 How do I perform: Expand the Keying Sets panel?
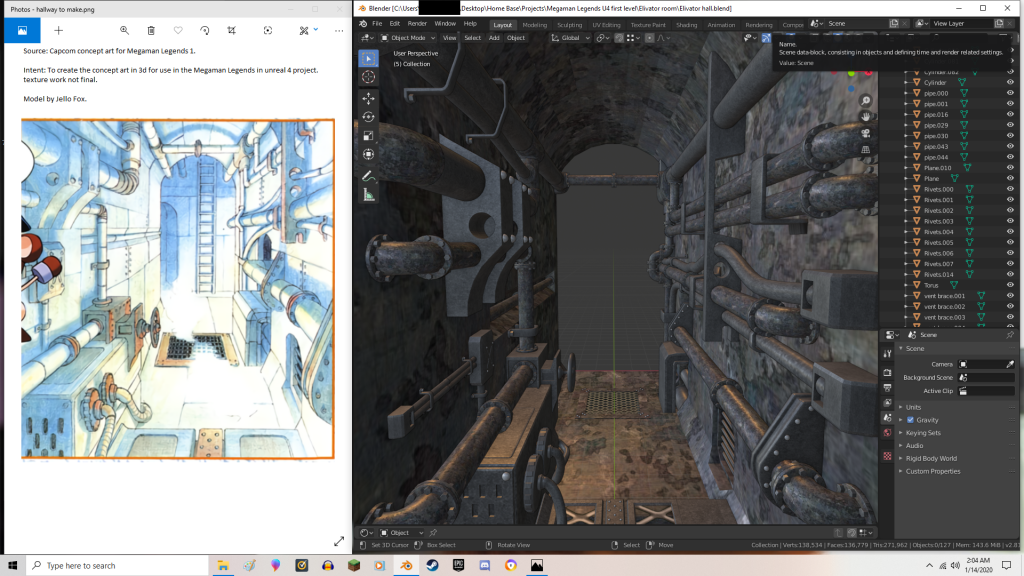[922, 432]
